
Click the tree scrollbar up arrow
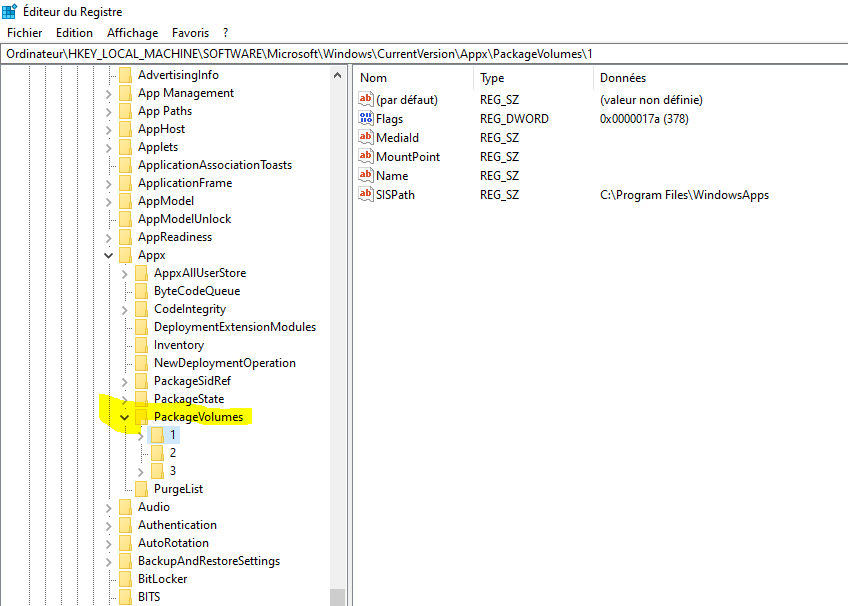coord(337,75)
